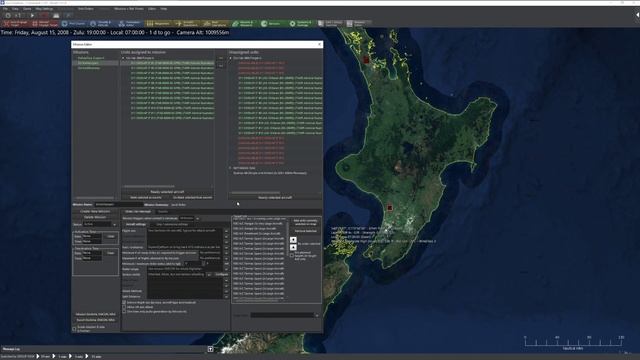The height and width of the screenshot is (360, 640).
Task: Click Clear in the Activation Time group
Action: pos(111,236)
